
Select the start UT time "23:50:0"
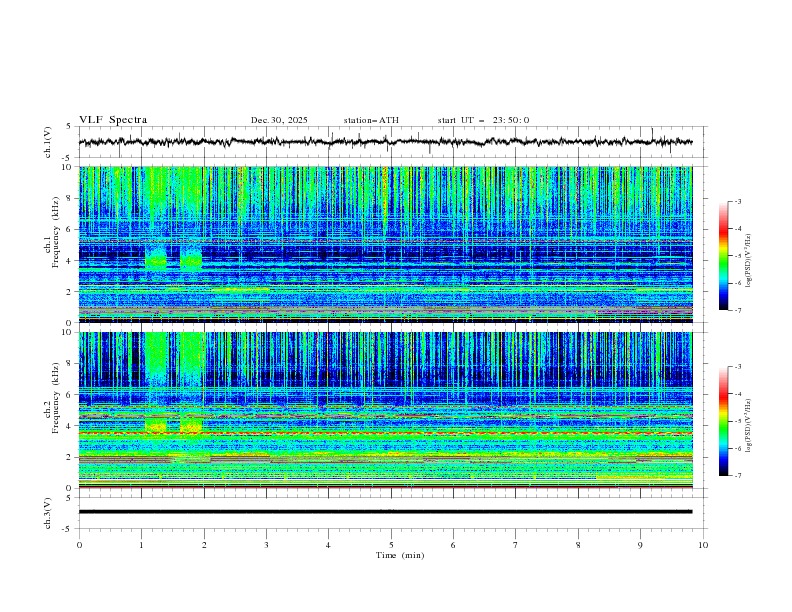(510, 120)
